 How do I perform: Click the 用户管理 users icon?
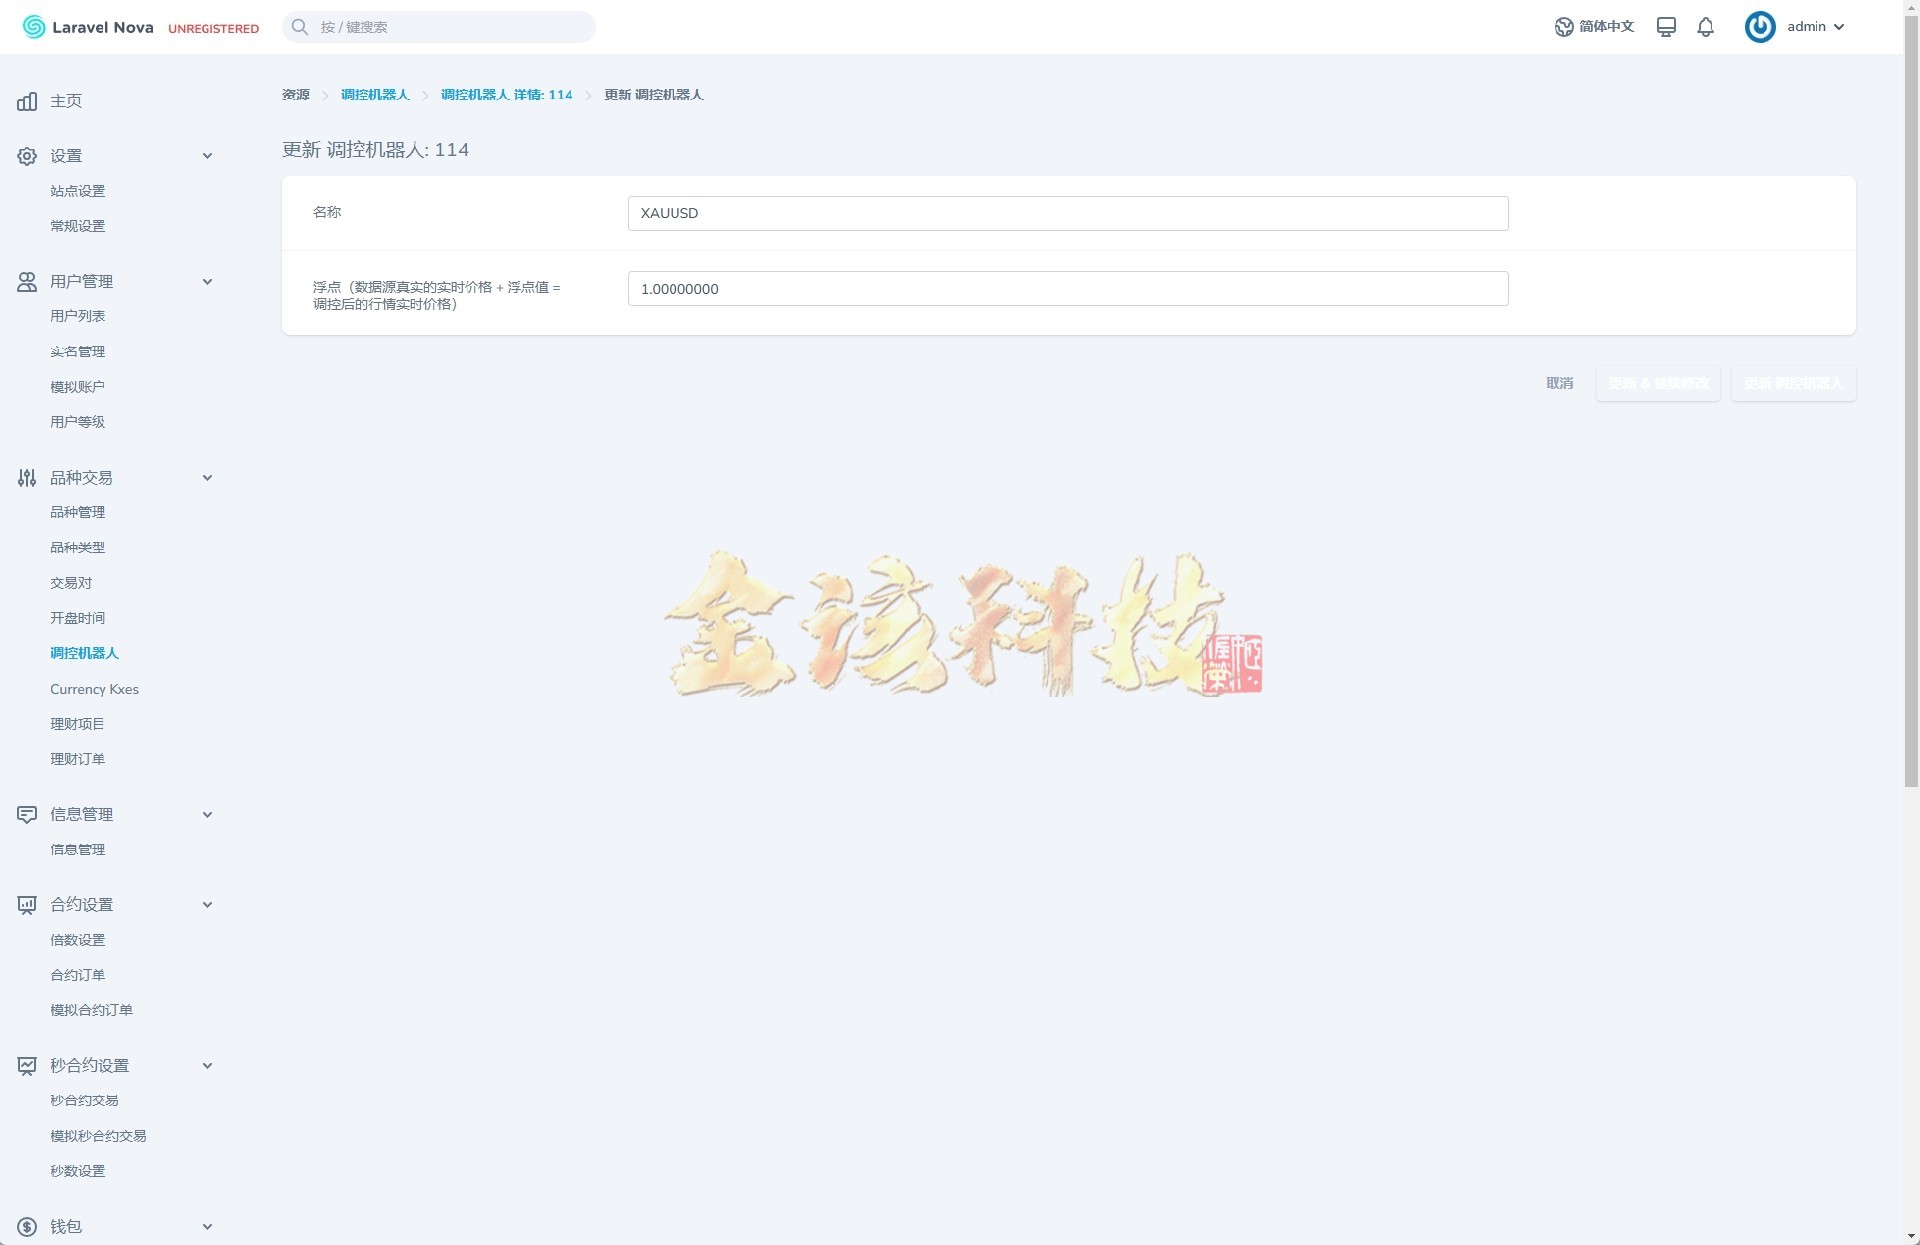[x=26, y=281]
